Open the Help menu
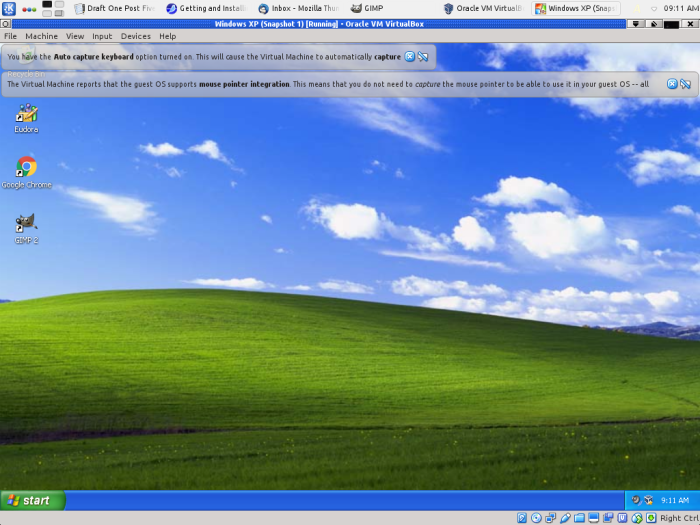 click(168, 36)
